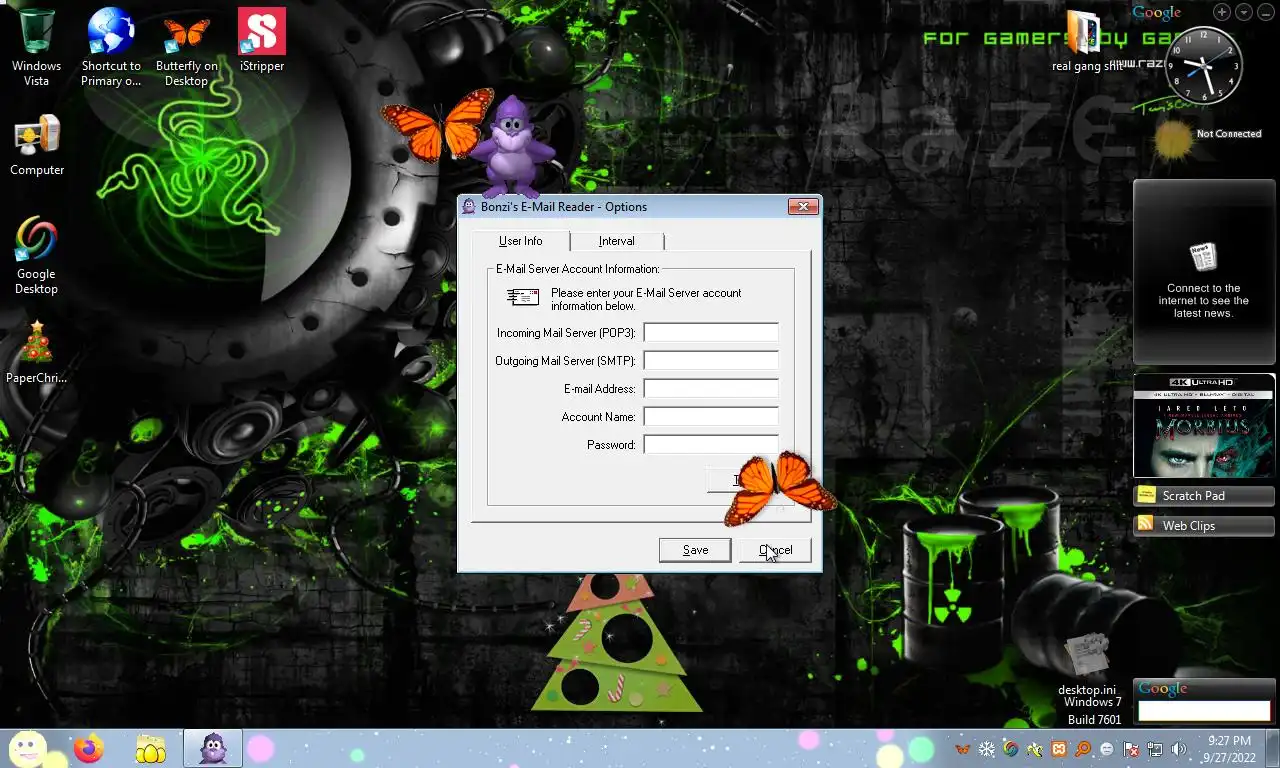
Task: Close Bonzi's E-Mail Reader Options dialog
Action: (803, 207)
